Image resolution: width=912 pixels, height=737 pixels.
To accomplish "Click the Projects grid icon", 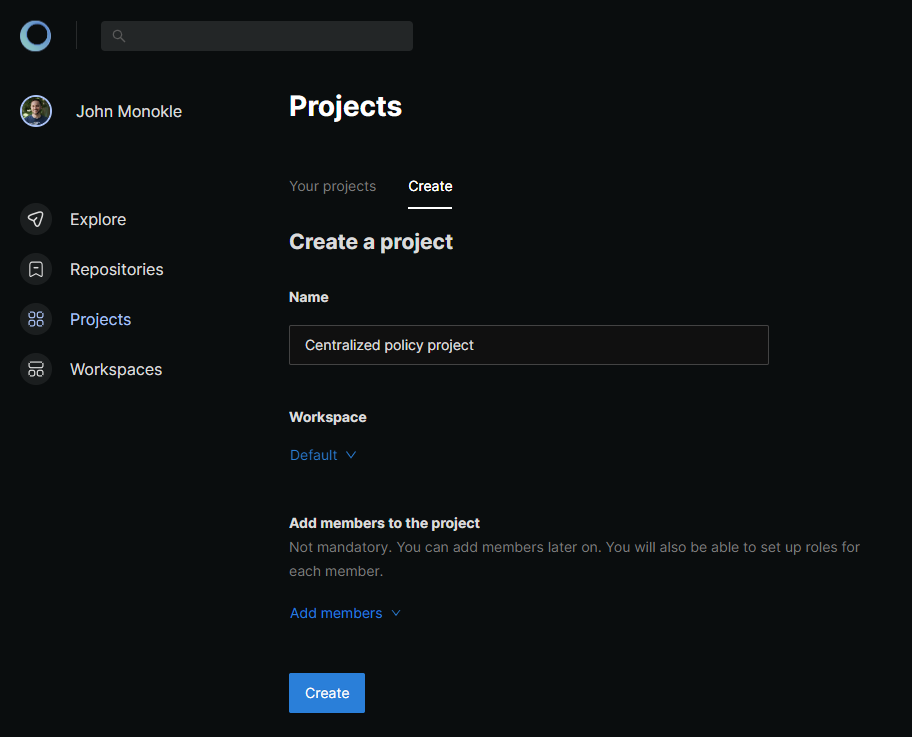I will pos(36,319).
